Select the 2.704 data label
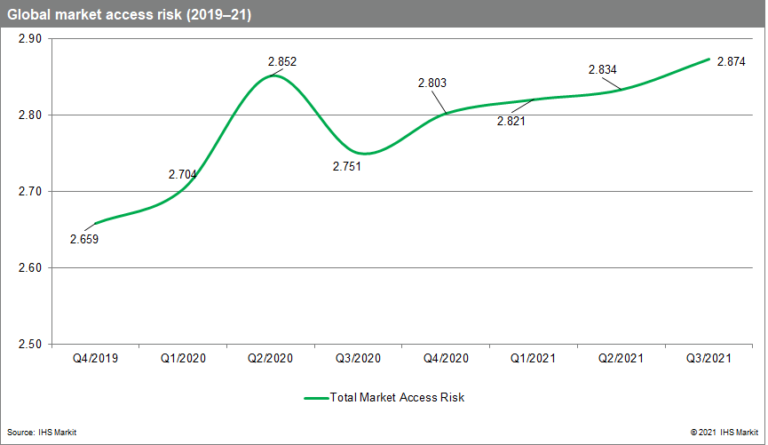Screen dimensions: 768x445 coord(183,174)
